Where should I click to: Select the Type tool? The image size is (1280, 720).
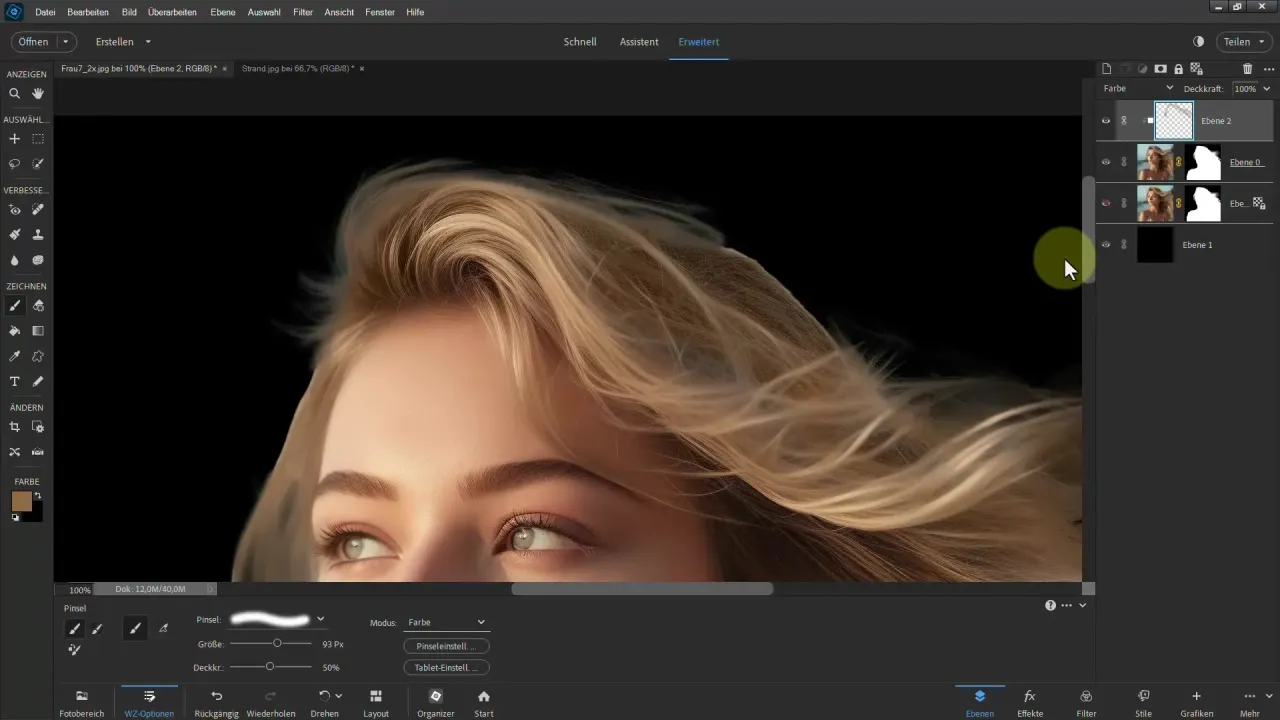14,381
